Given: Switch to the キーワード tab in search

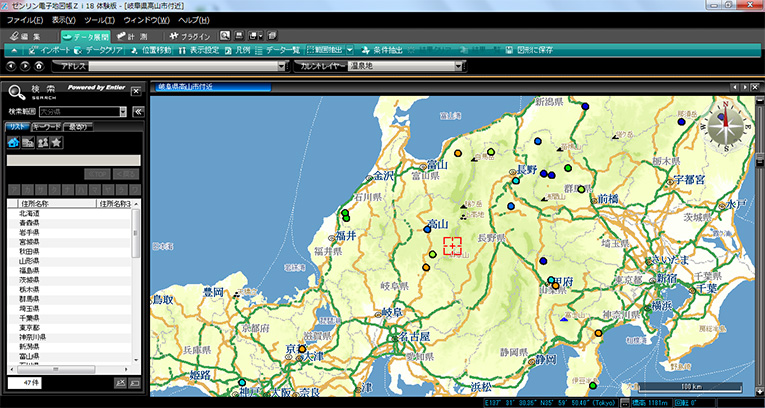Looking at the screenshot, I should pos(46,127).
